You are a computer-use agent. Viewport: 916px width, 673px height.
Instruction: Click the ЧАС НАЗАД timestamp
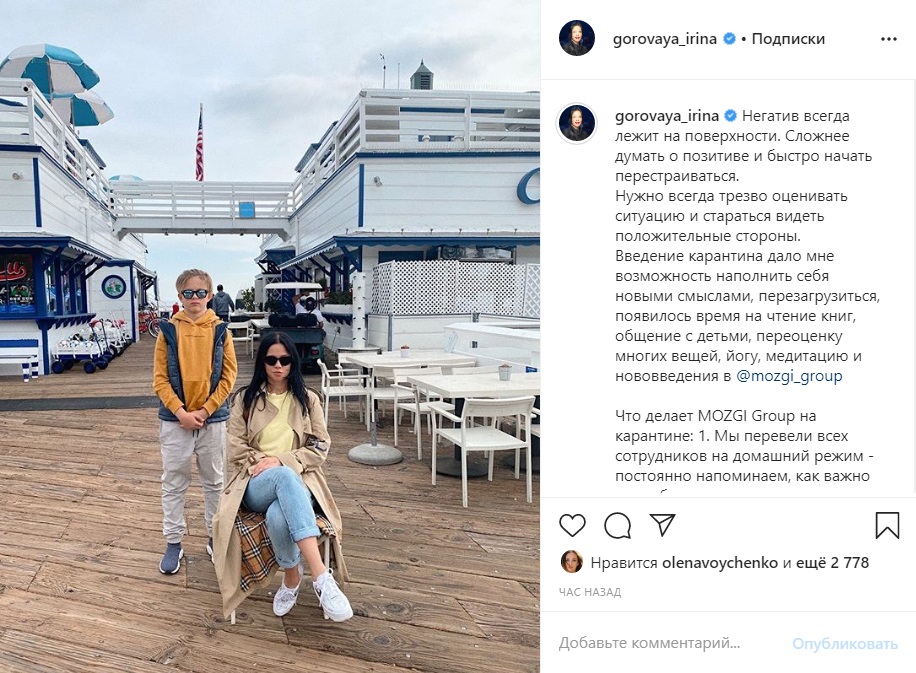pyautogui.click(x=589, y=592)
